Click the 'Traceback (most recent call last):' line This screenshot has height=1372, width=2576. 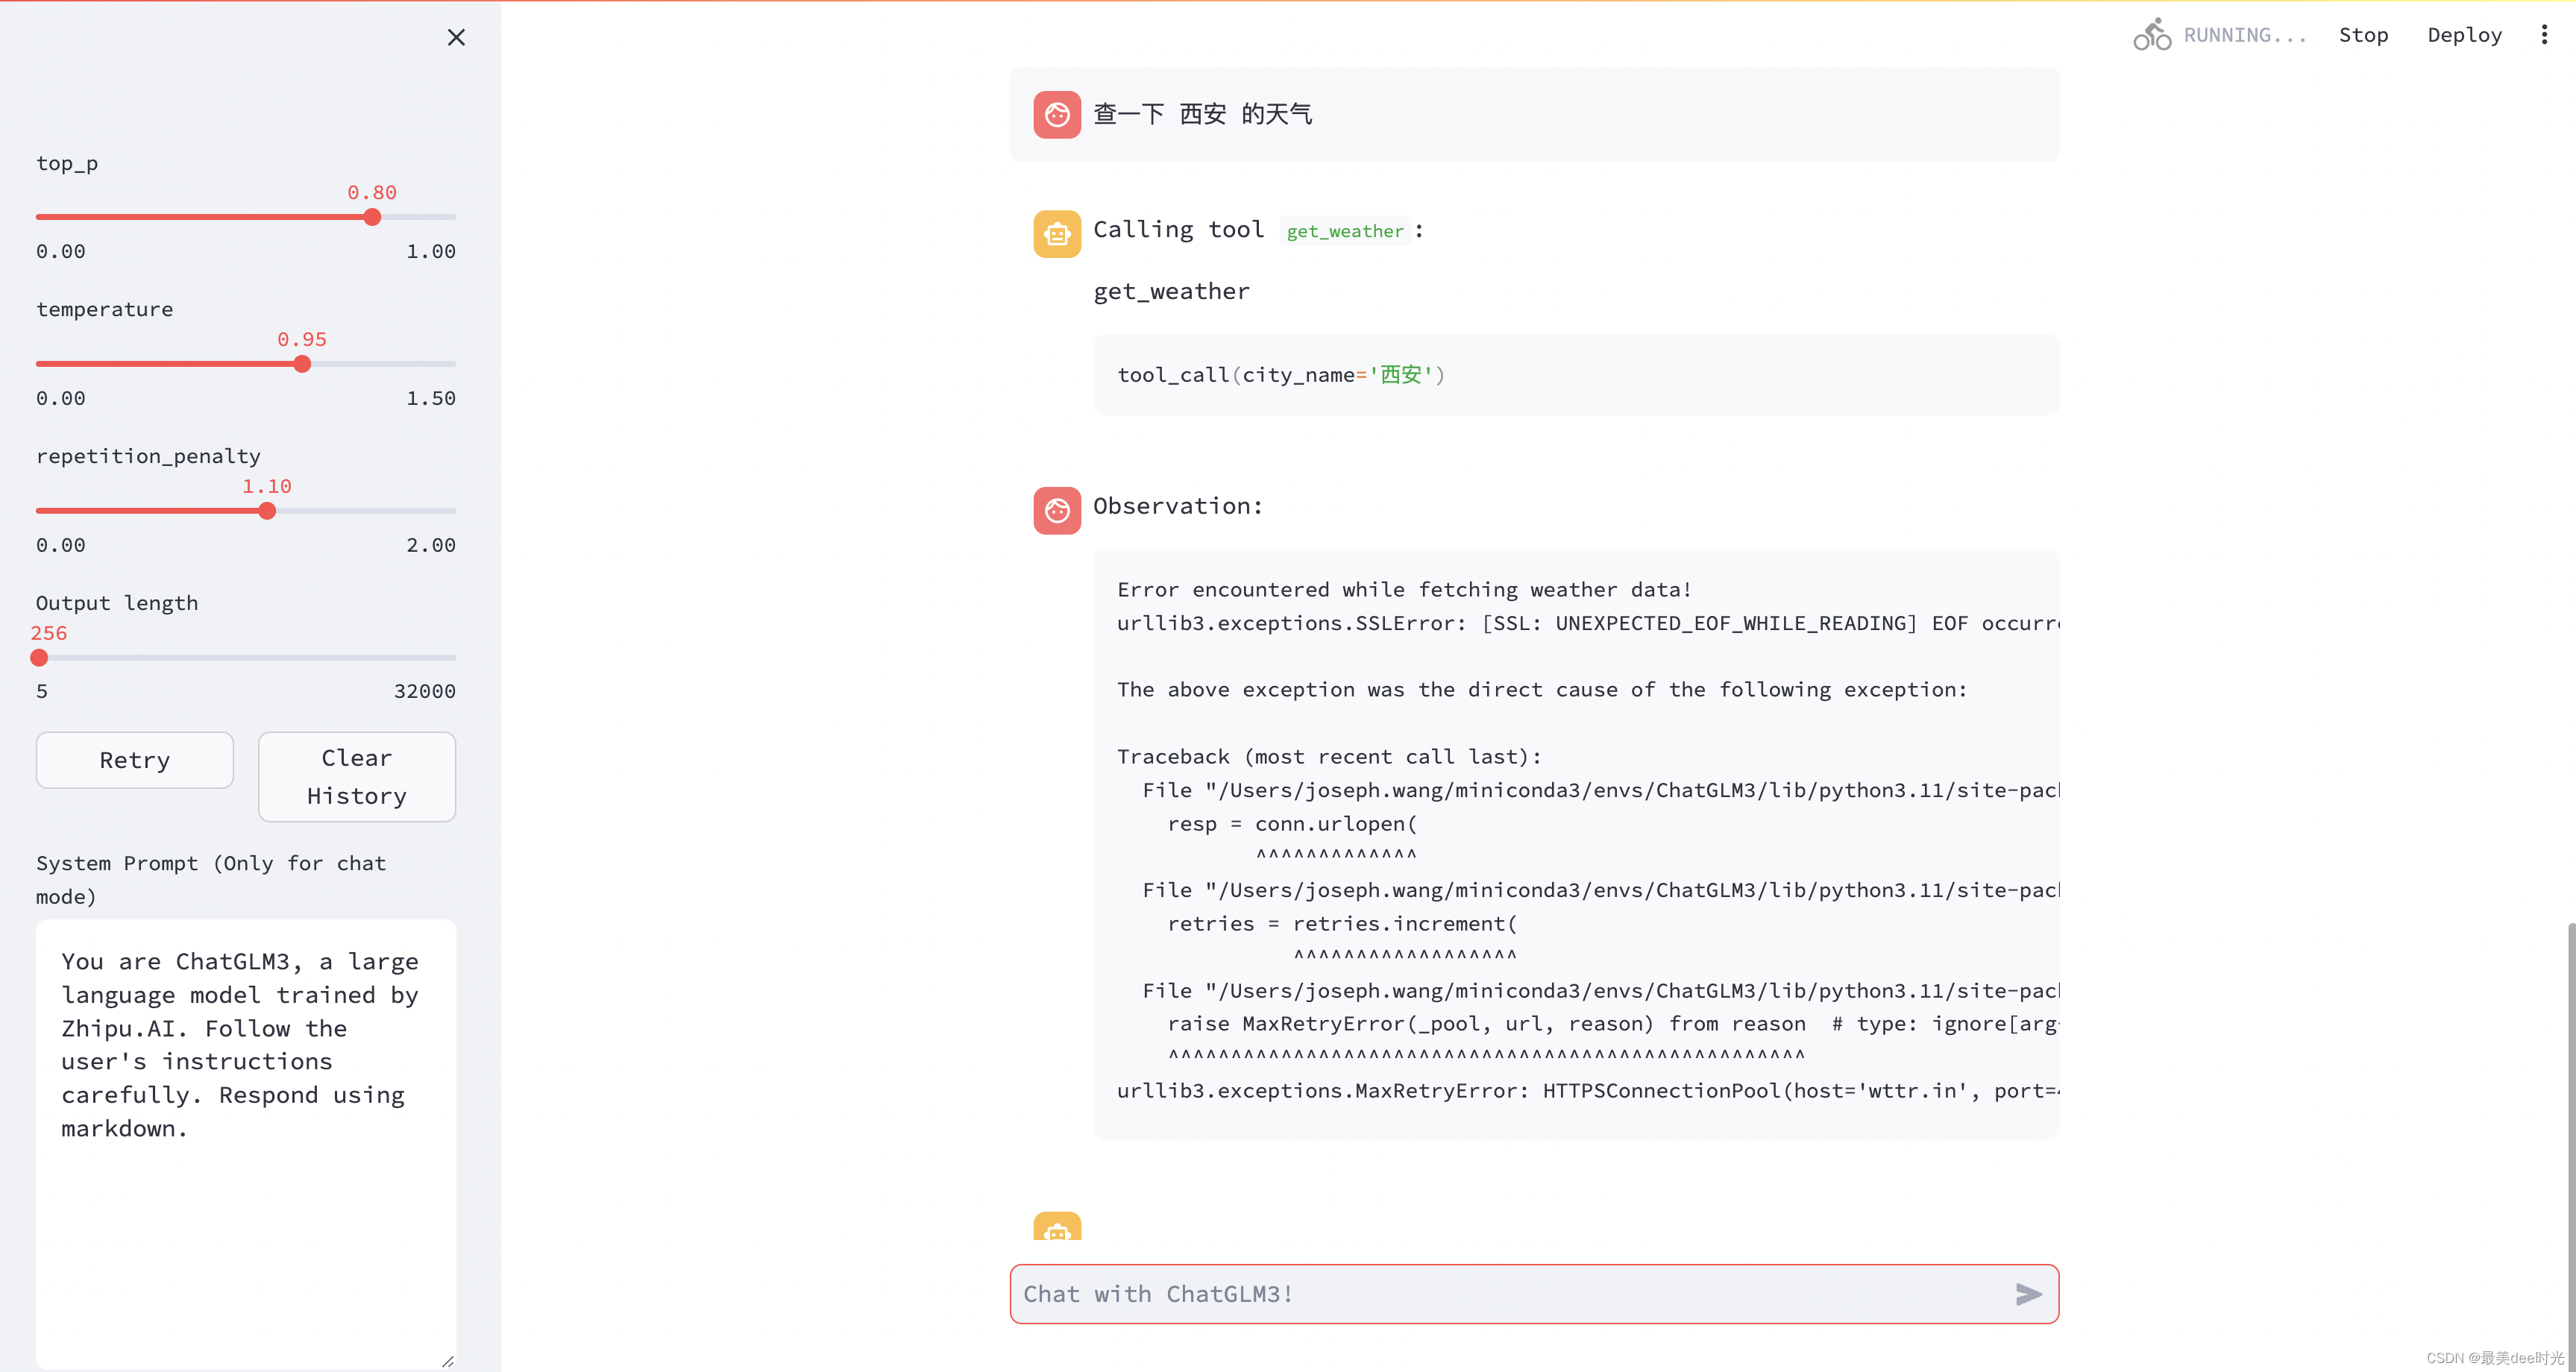click(1330, 757)
